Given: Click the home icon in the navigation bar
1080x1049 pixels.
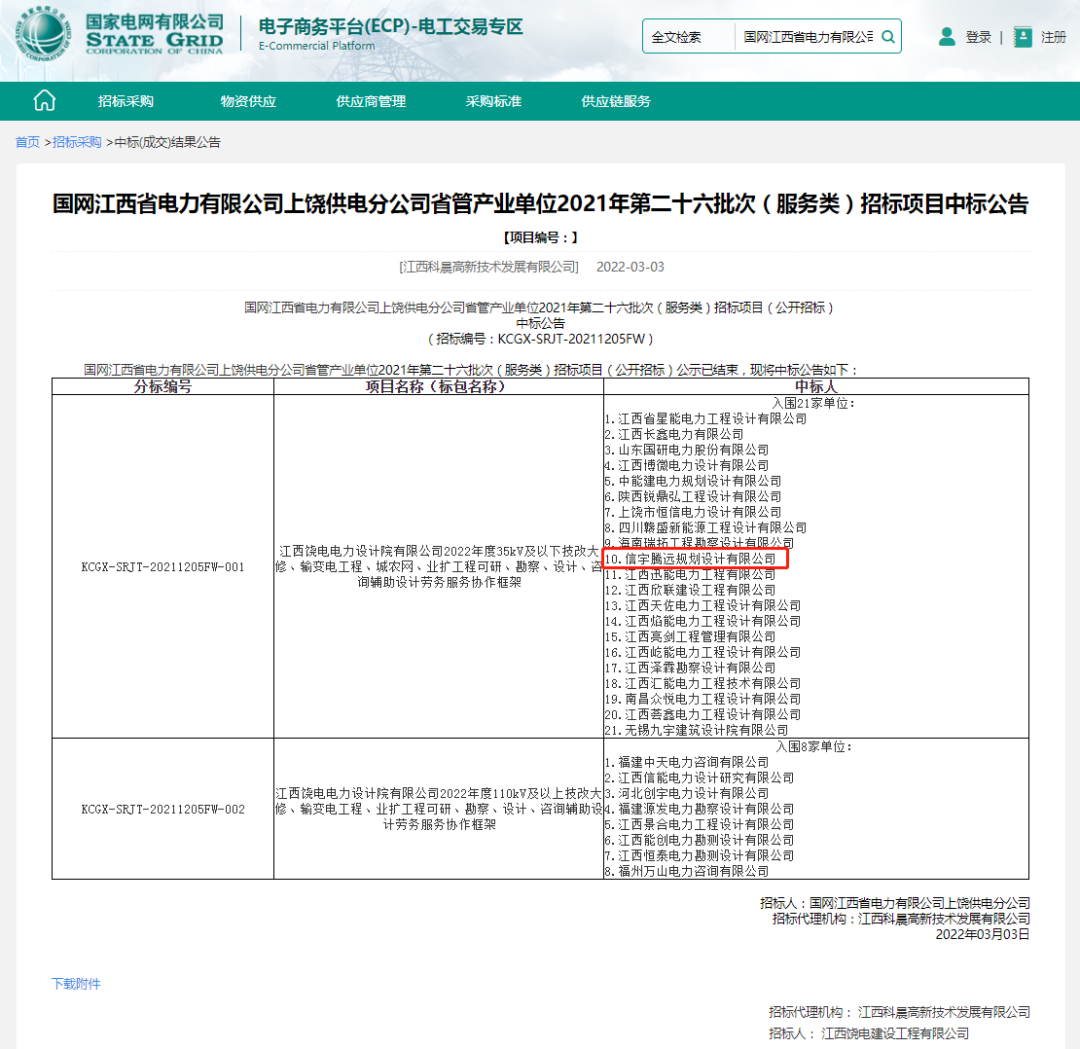Looking at the screenshot, I should pyautogui.click(x=44, y=101).
